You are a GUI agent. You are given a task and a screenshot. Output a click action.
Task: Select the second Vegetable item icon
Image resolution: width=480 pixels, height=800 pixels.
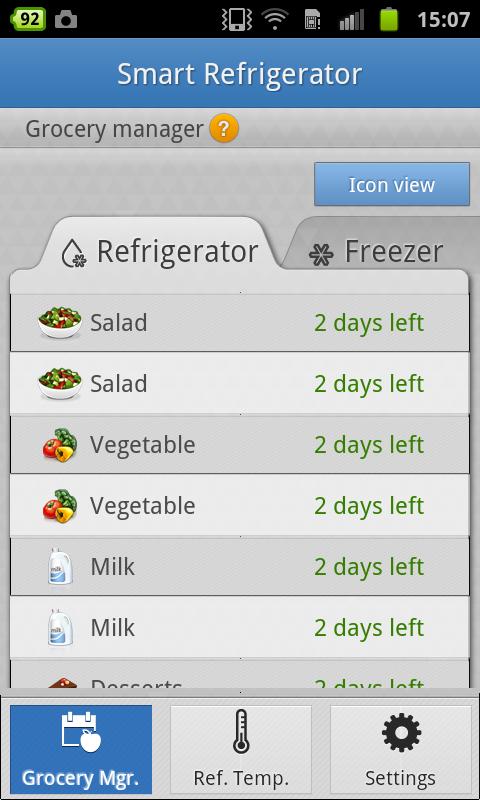(x=60, y=506)
